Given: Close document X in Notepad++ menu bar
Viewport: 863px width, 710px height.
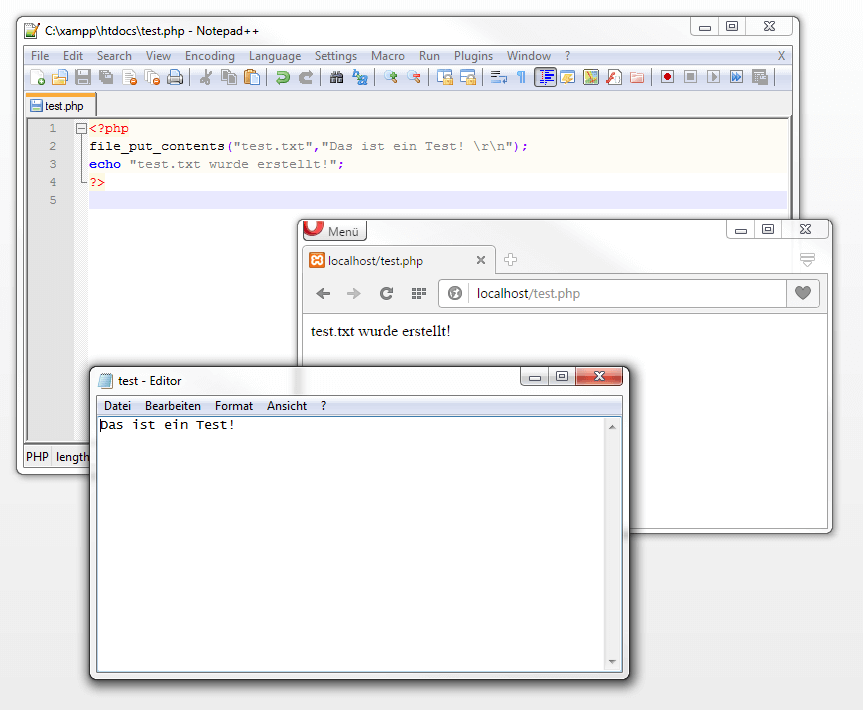Looking at the screenshot, I should point(781,56).
